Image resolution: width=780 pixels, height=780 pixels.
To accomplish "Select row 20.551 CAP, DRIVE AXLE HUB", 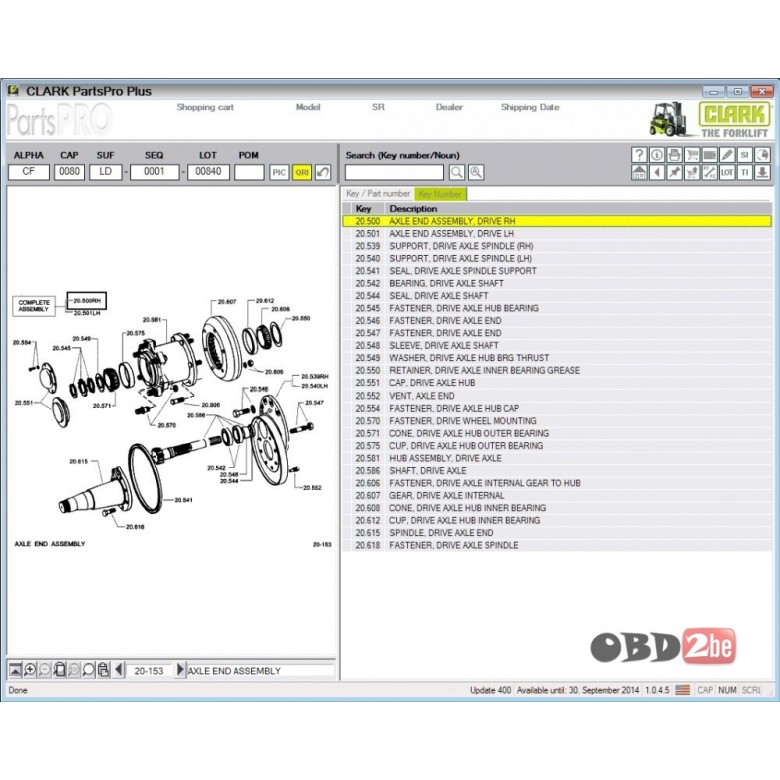I will tap(557, 383).
